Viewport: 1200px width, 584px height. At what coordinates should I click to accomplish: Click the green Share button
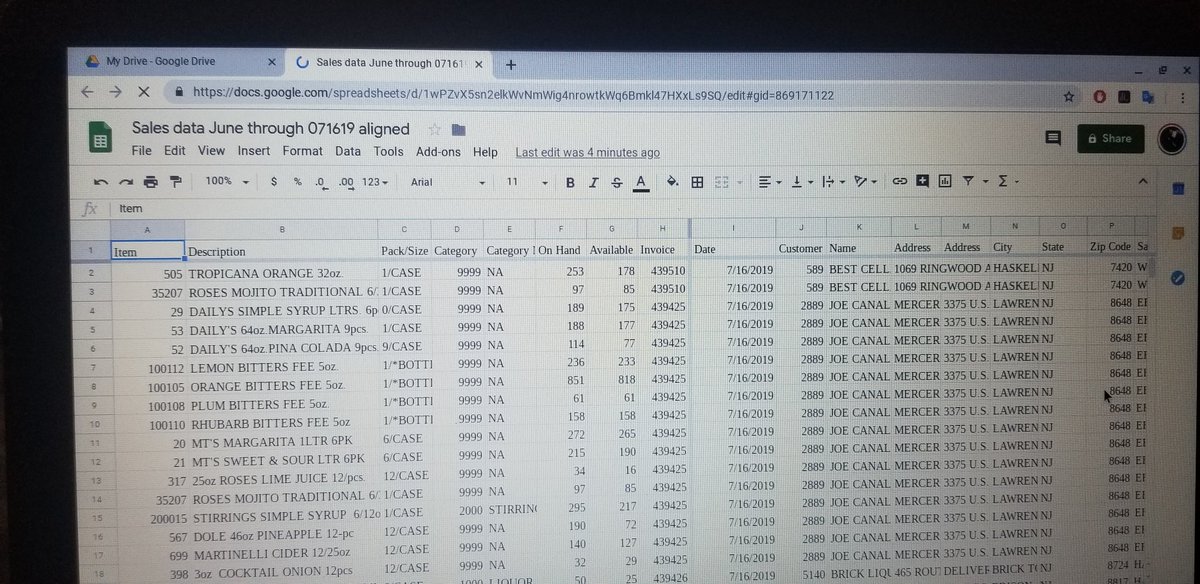[x=1110, y=139]
